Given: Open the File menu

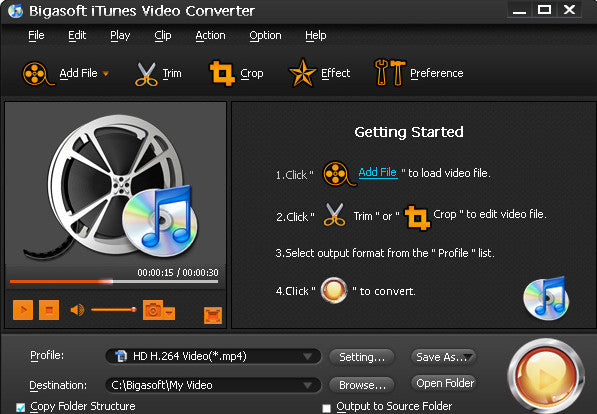Looking at the screenshot, I should point(36,35).
